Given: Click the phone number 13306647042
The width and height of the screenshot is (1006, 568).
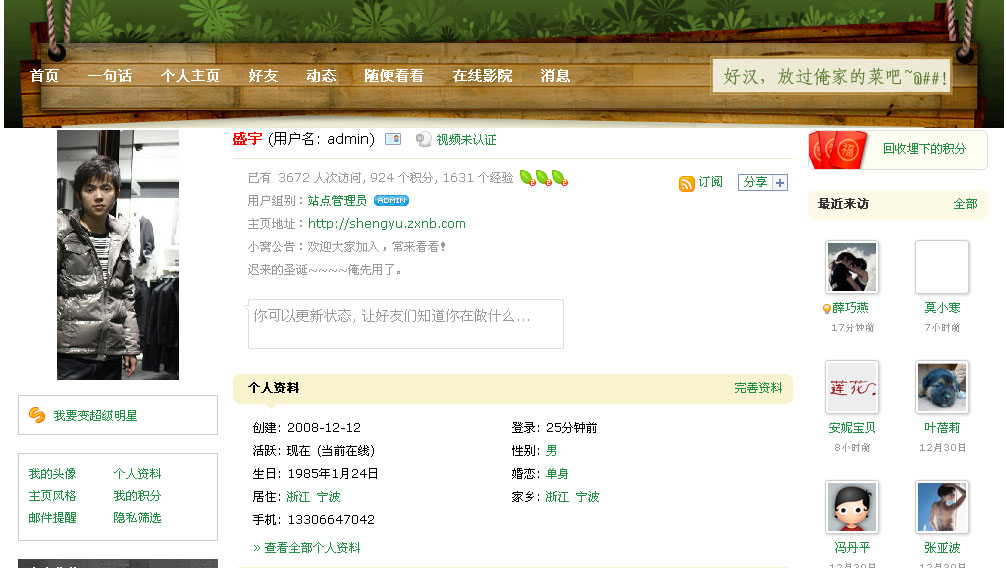Looking at the screenshot, I should click(331, 519).
